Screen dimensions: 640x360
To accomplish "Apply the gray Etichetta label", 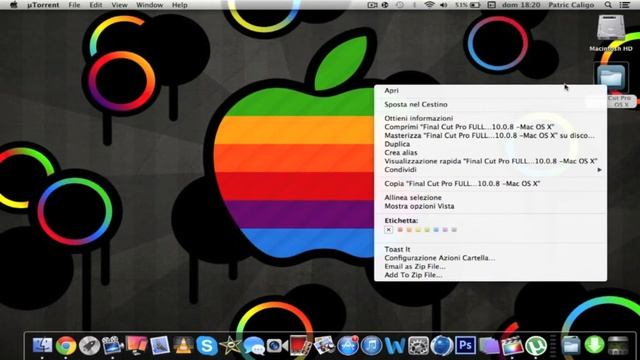I will click(454, 230).
